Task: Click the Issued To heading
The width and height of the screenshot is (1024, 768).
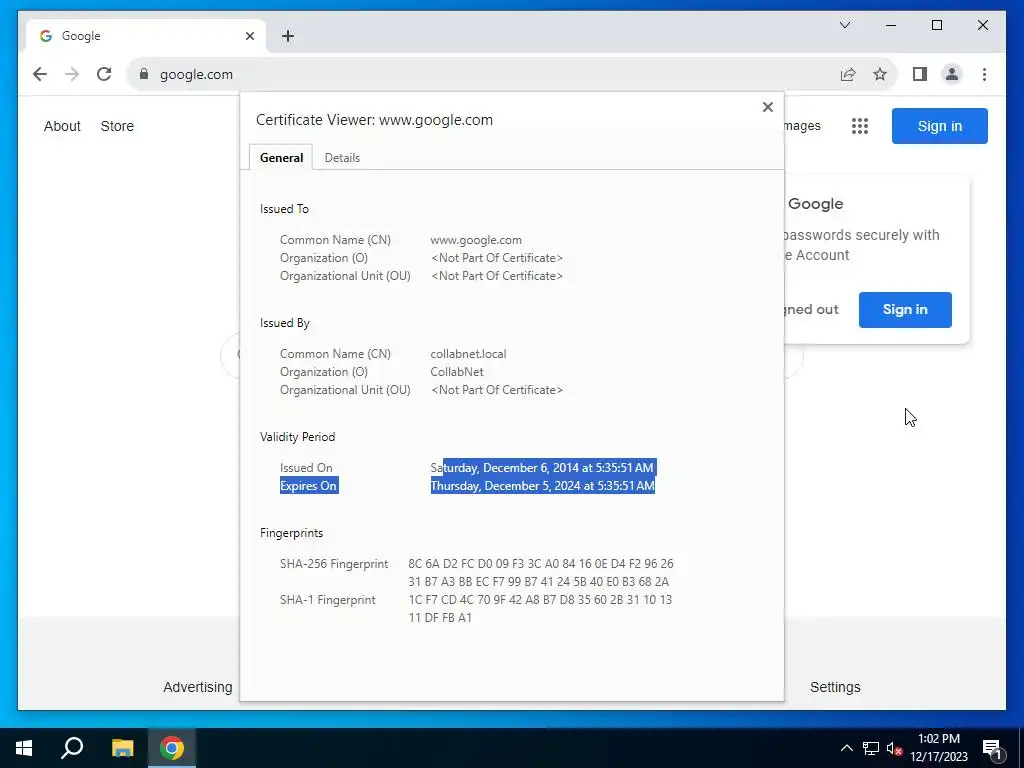Action: (x=284, y=209)
